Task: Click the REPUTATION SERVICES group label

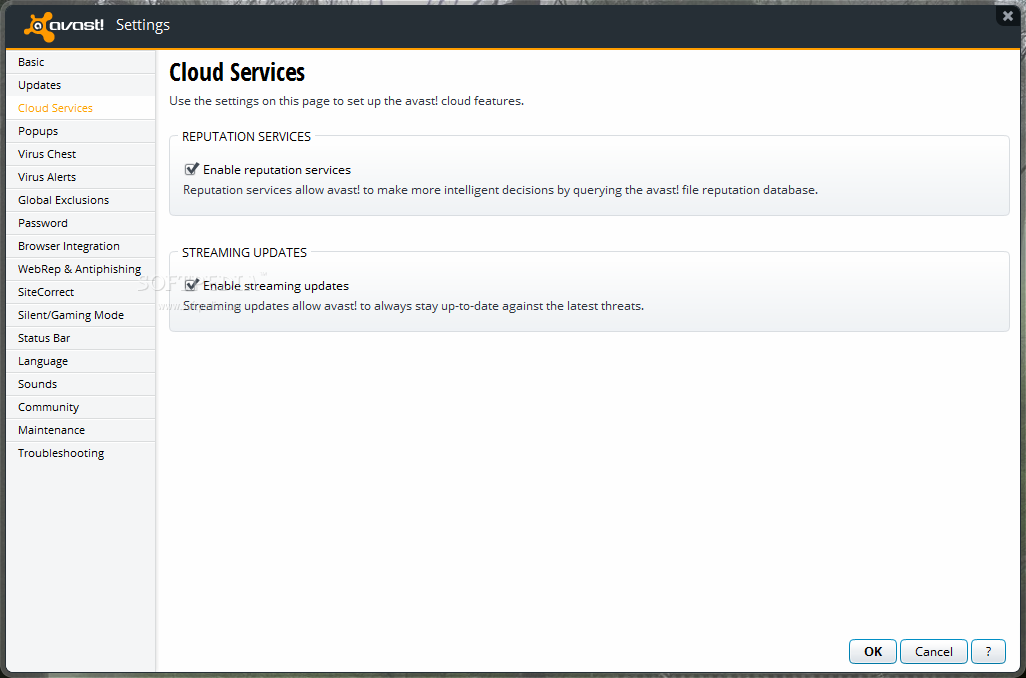Action: tap(246, 137)
